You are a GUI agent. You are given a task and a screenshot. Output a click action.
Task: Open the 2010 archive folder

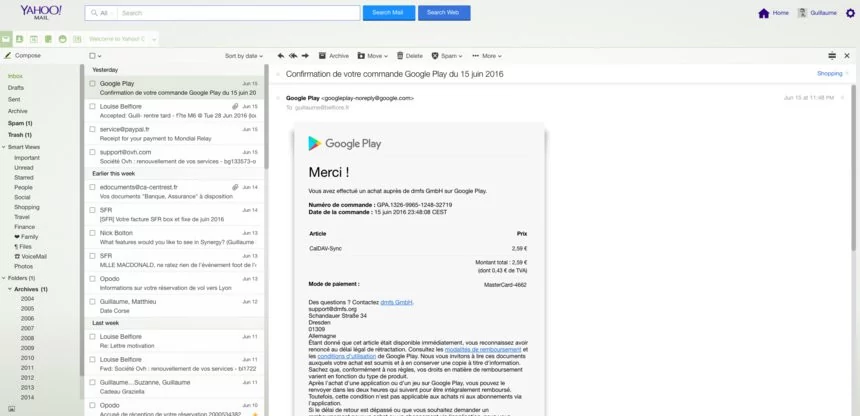(x=27, y=358)
